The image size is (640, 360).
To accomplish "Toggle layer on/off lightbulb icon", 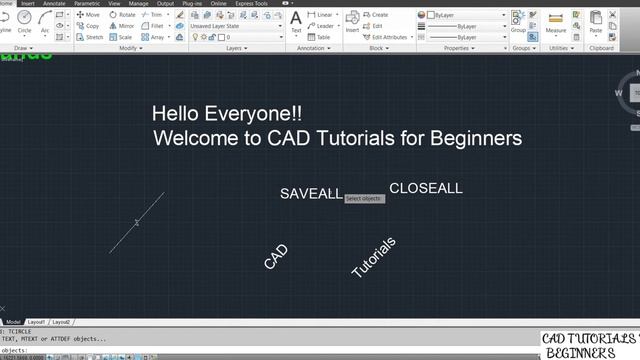I will point(195,37).
